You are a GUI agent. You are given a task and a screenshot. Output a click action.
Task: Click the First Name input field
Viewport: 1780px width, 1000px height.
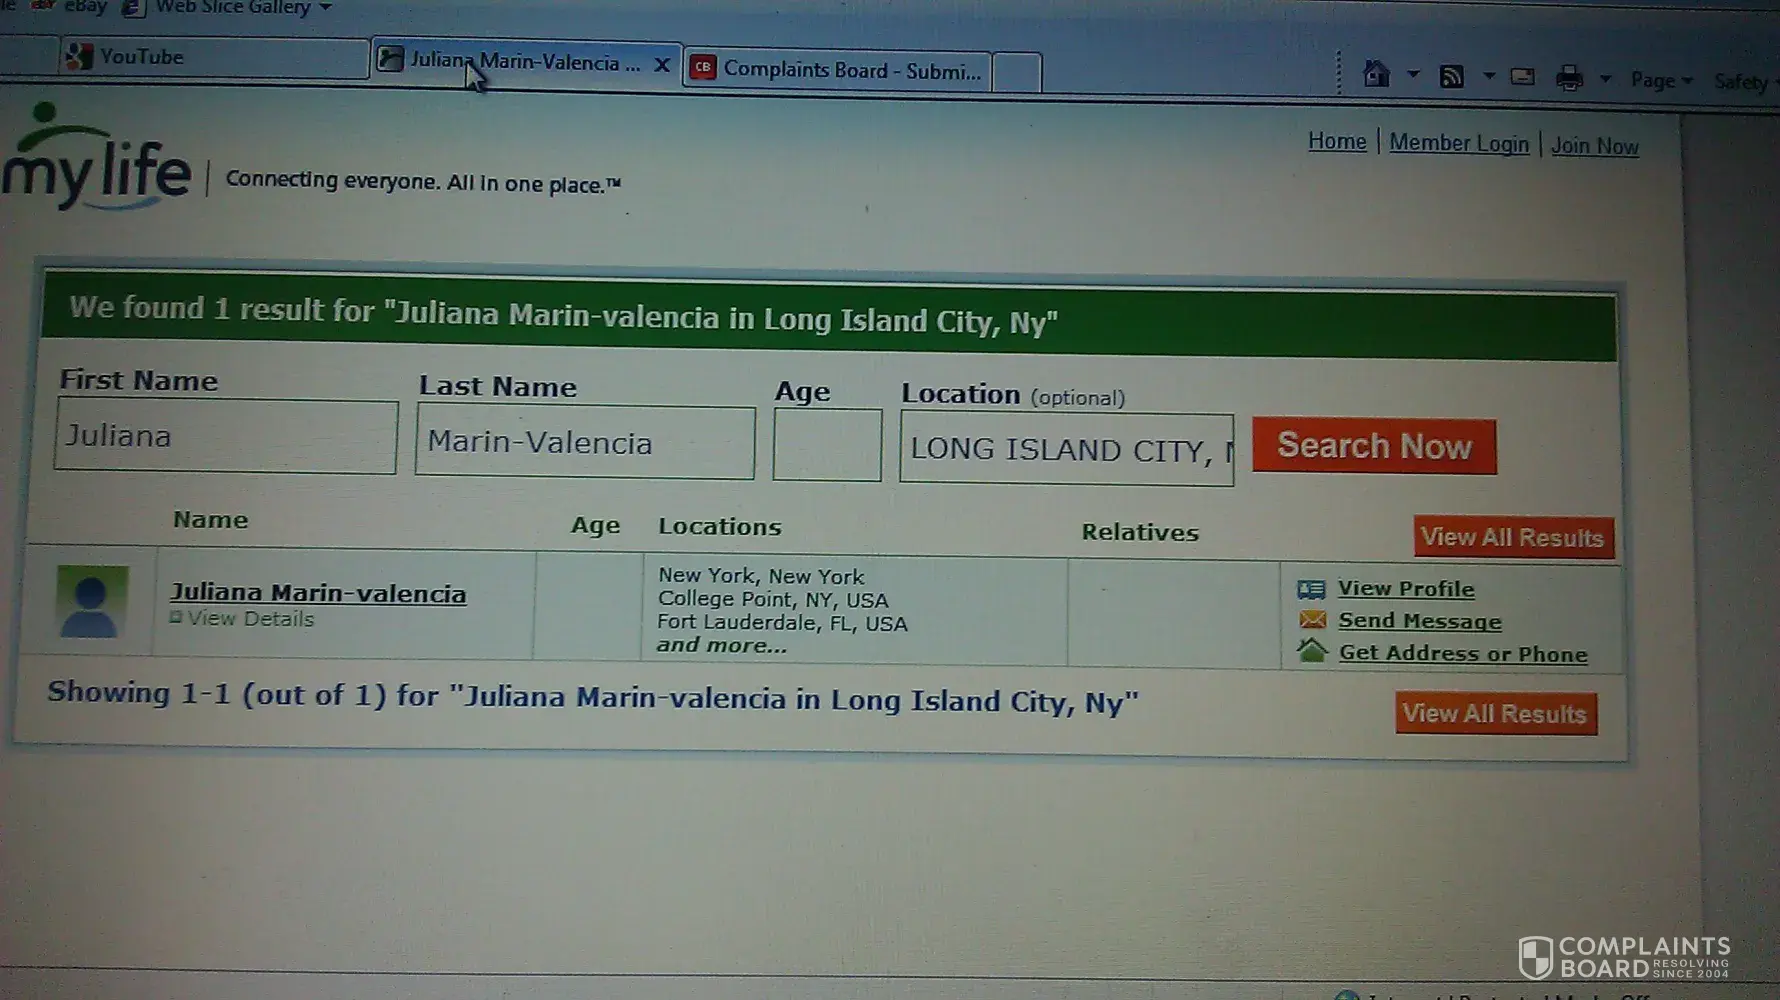coord(226,436)
